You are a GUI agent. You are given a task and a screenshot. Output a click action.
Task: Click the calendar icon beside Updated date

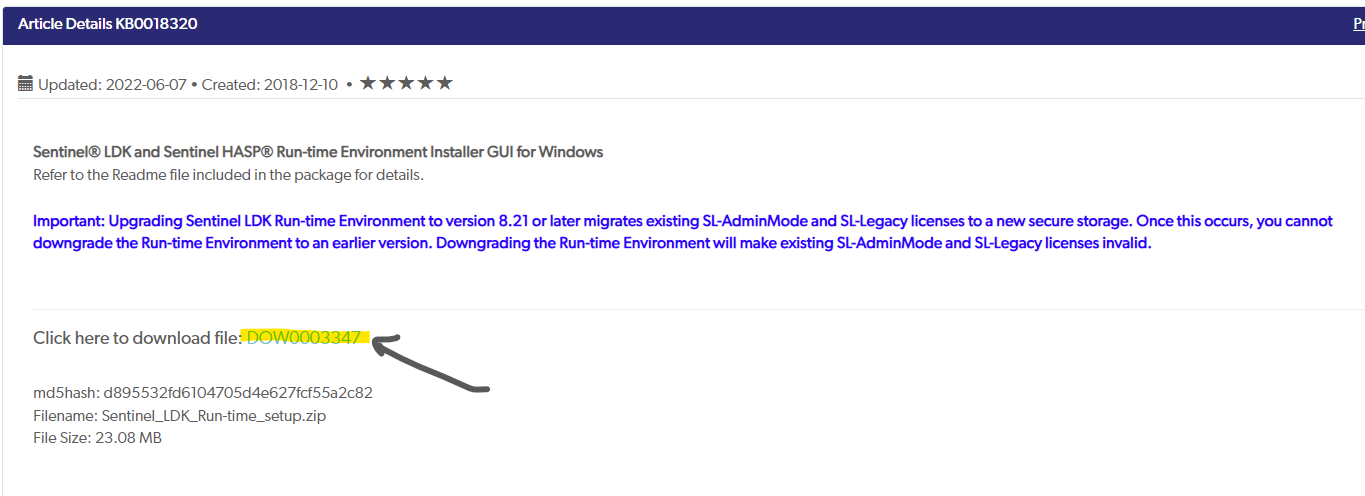point(26,84)
